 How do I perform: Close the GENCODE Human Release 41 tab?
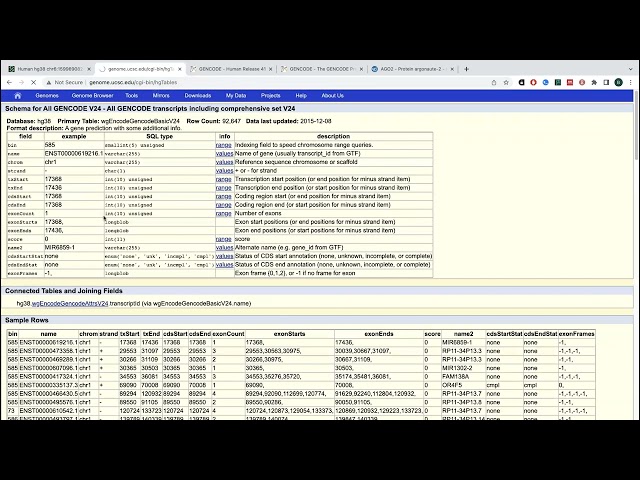(270, 69)
